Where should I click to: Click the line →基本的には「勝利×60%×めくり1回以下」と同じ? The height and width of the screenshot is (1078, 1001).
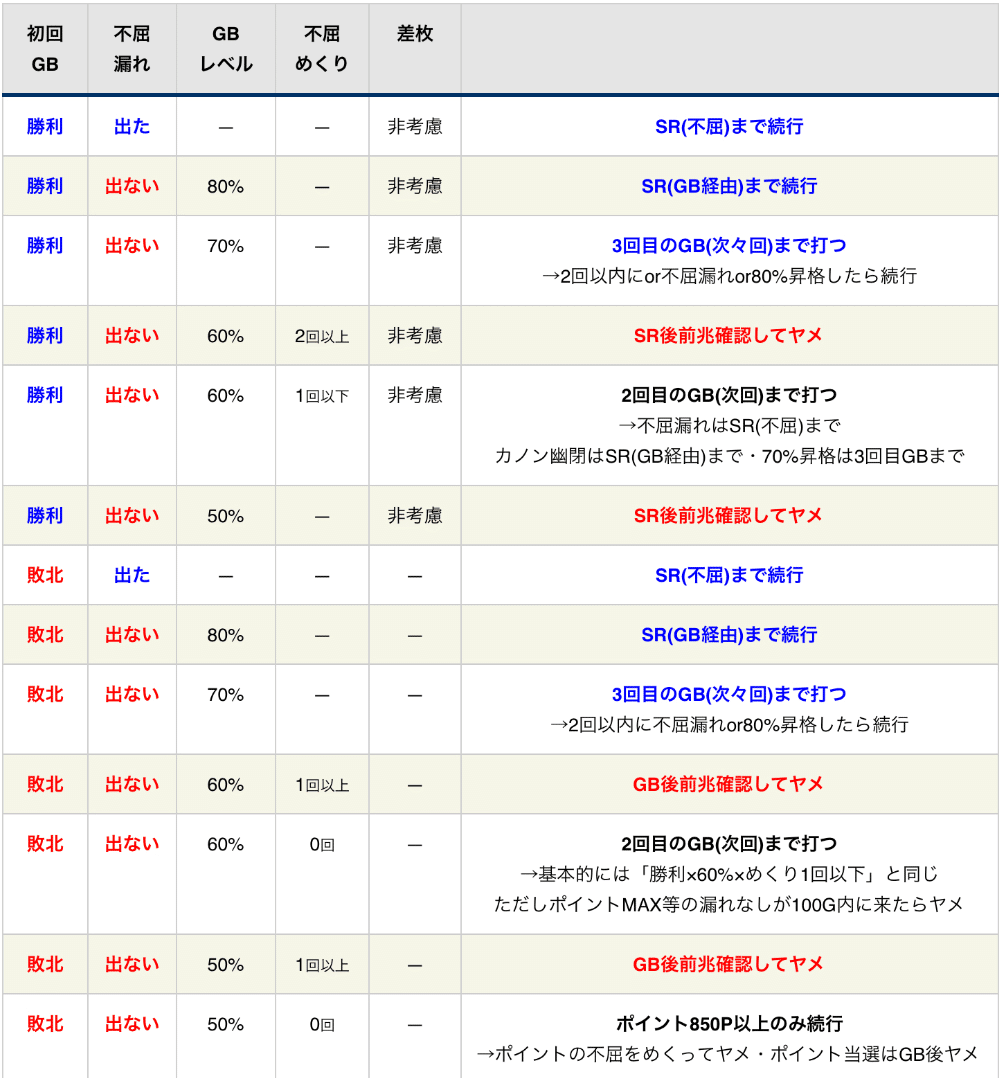point(729,874)
